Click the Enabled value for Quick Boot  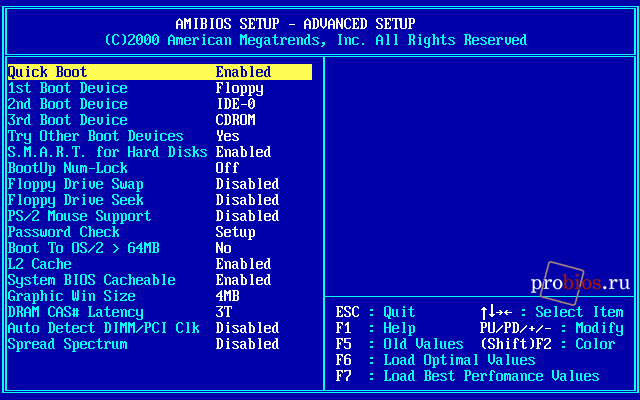[243, 72]
